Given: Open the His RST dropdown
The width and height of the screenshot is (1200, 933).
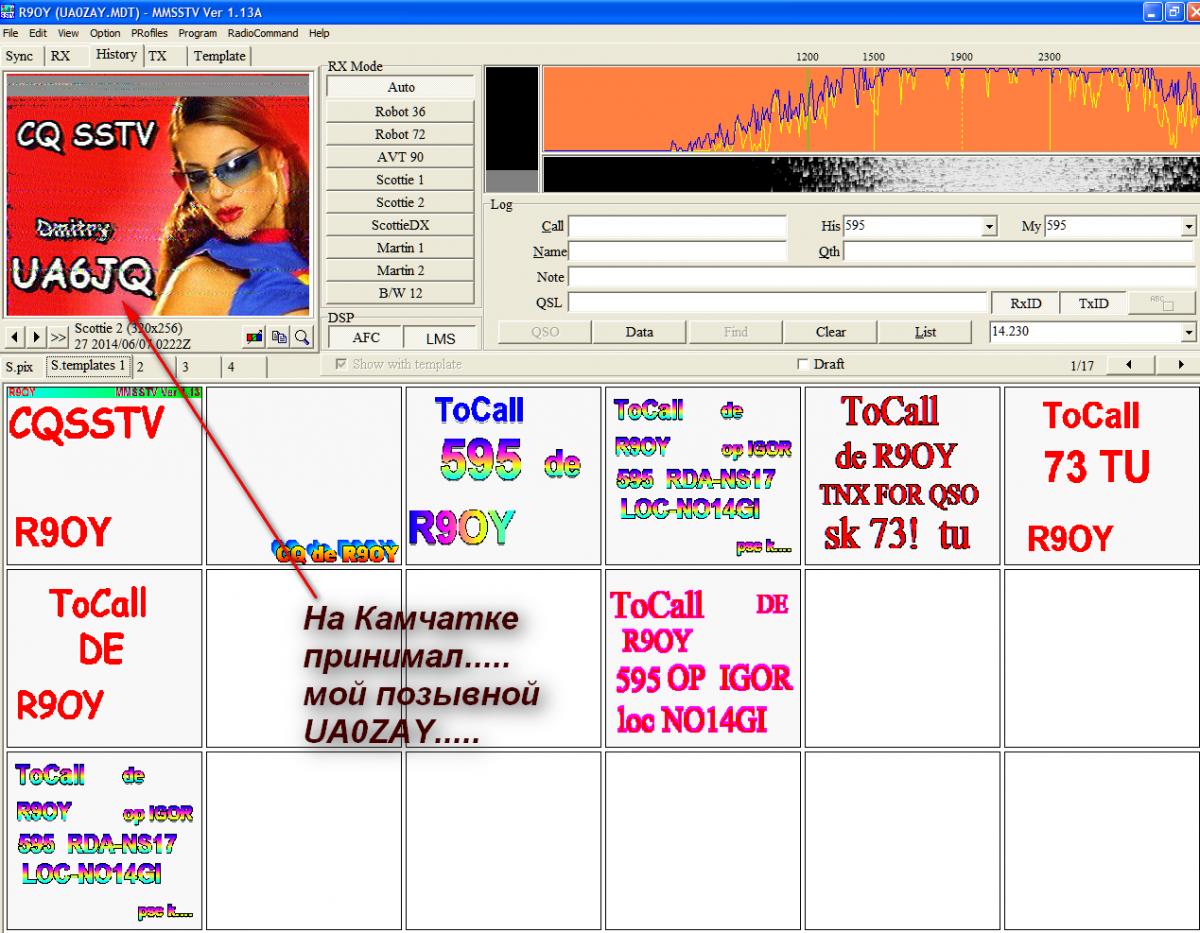Looking at the screenshot, I should click(x=989, y=227).
